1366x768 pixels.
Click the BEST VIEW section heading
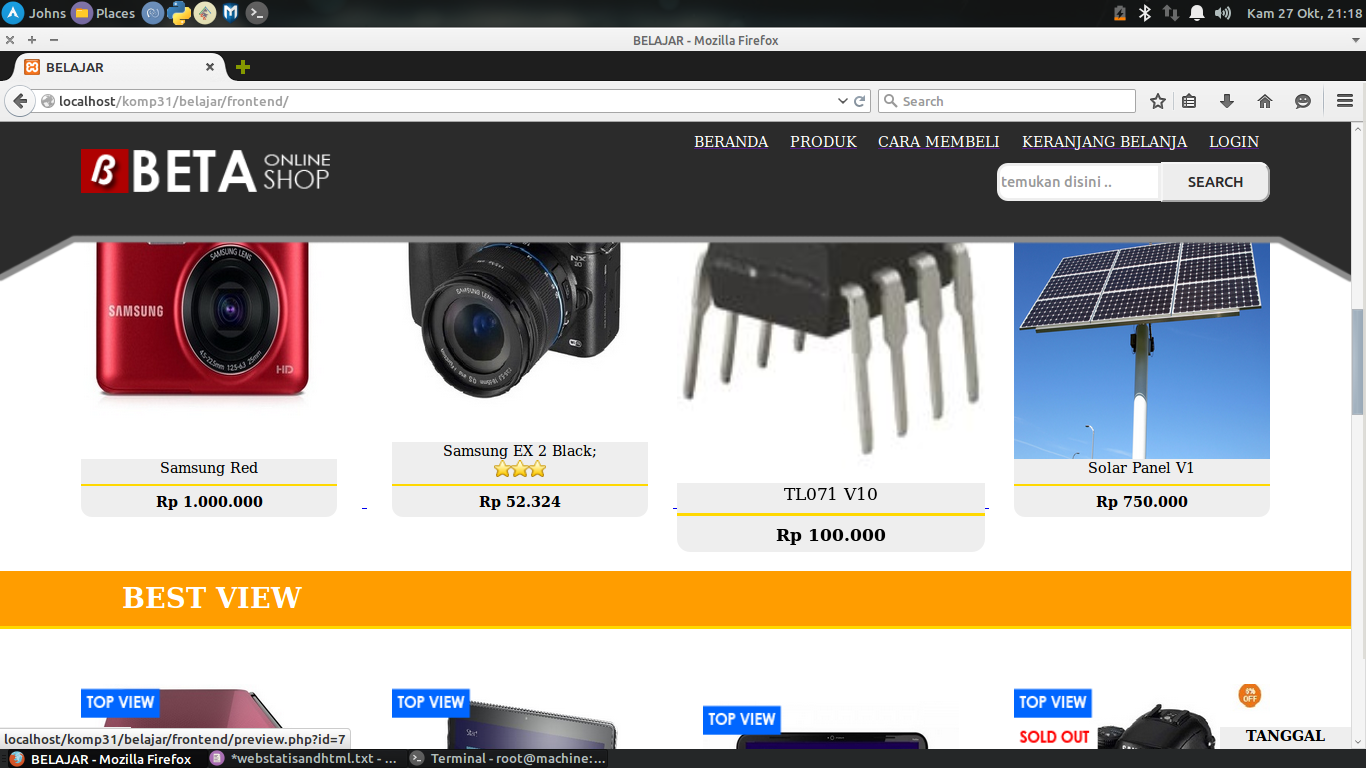(x=212, y=598)
